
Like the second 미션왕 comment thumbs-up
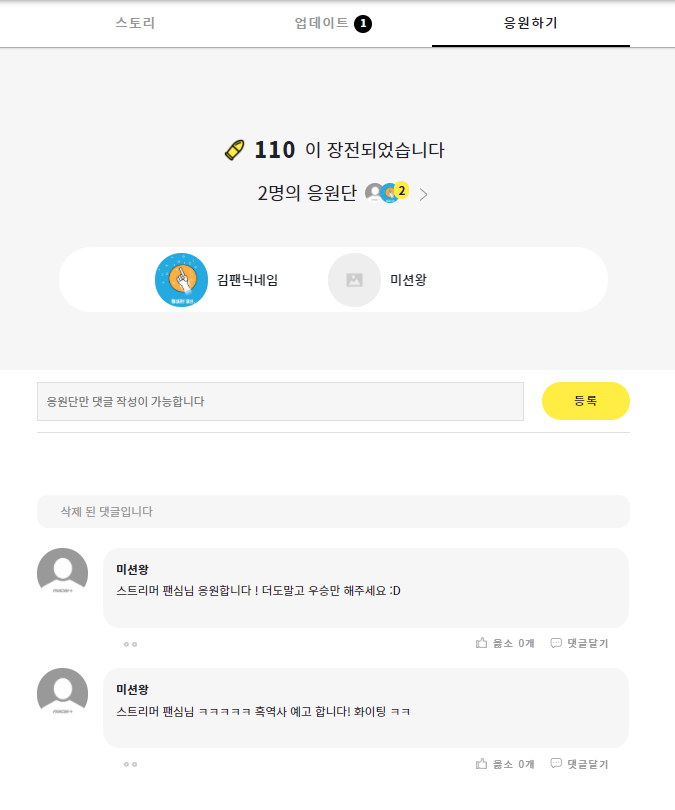pyautogui.click(x=481, y=764)
